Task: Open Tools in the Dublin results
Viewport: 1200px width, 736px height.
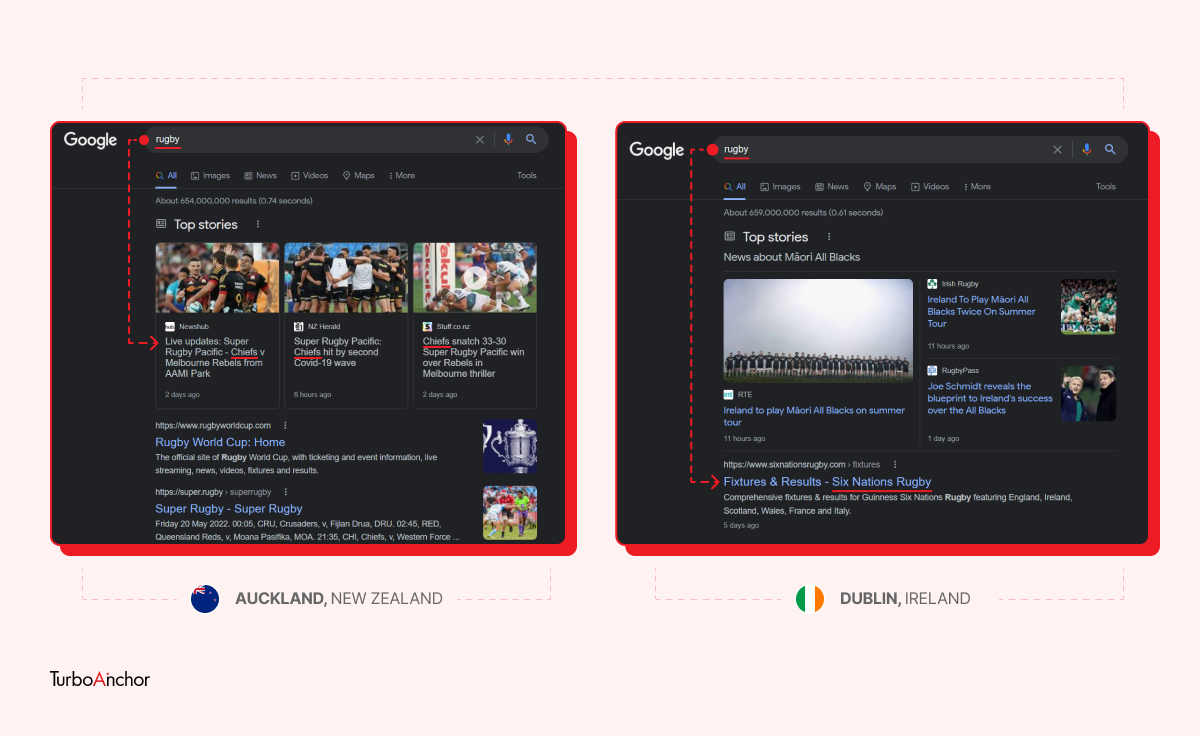Action: (1106, 187)
